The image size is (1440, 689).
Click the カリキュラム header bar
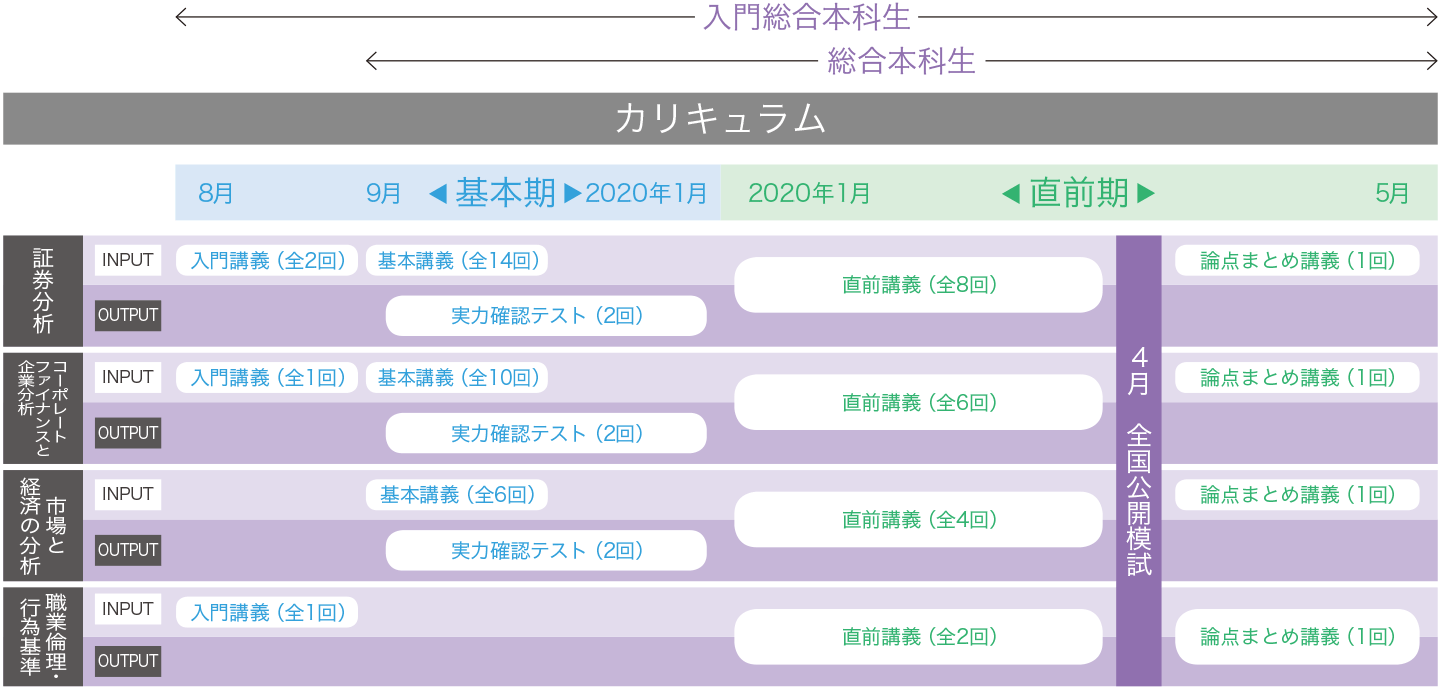[x=720, y=119]
